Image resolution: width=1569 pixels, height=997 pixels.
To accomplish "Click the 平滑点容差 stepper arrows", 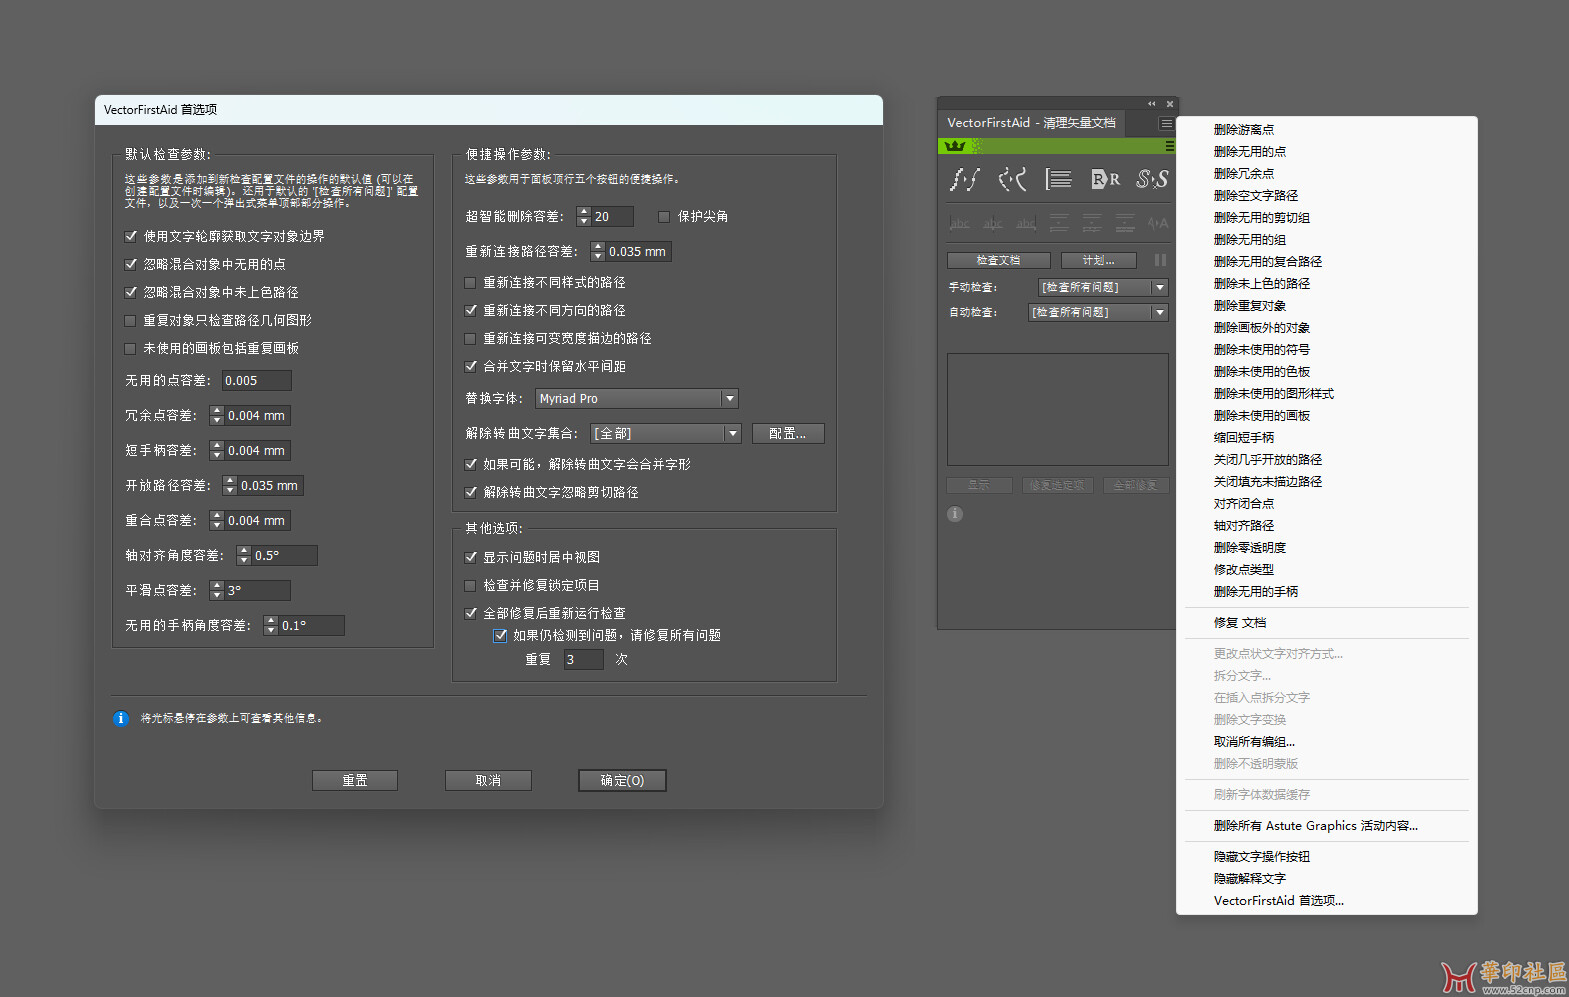I will (217, 590).
